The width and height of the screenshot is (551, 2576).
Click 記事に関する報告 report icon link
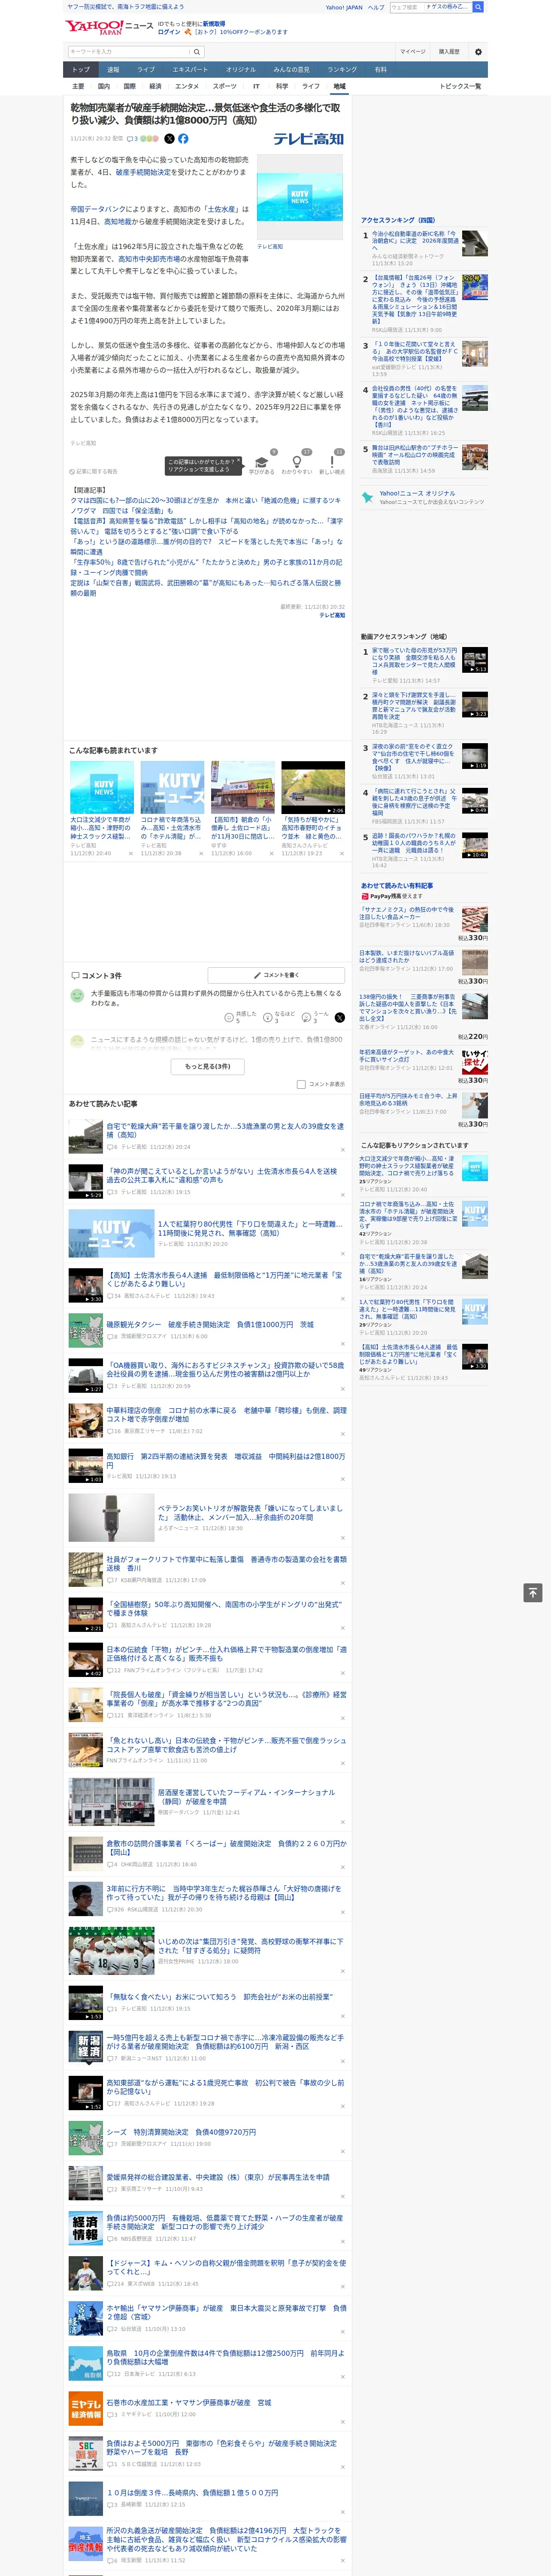[94, 471]
